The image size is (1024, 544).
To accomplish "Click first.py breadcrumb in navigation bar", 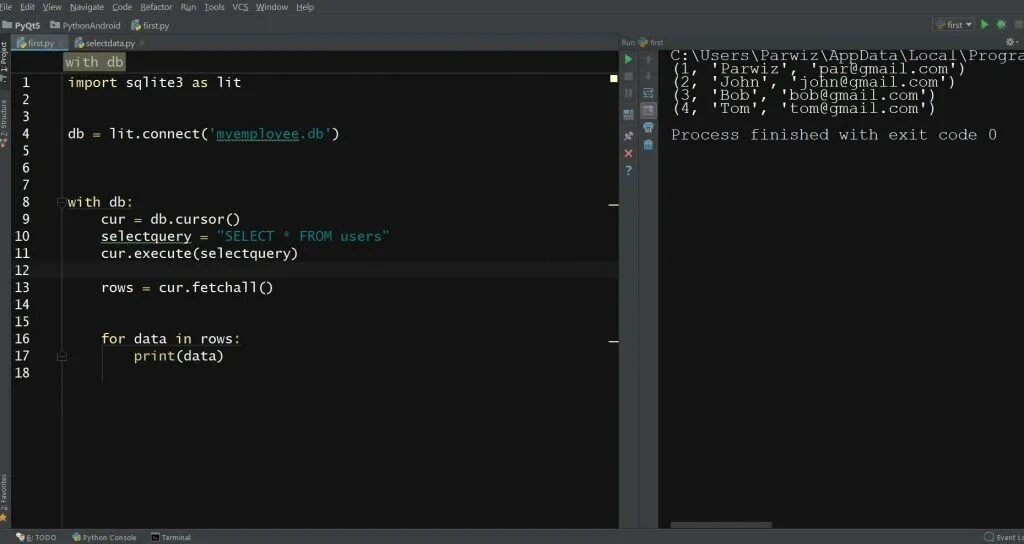I will click(150, 25).
